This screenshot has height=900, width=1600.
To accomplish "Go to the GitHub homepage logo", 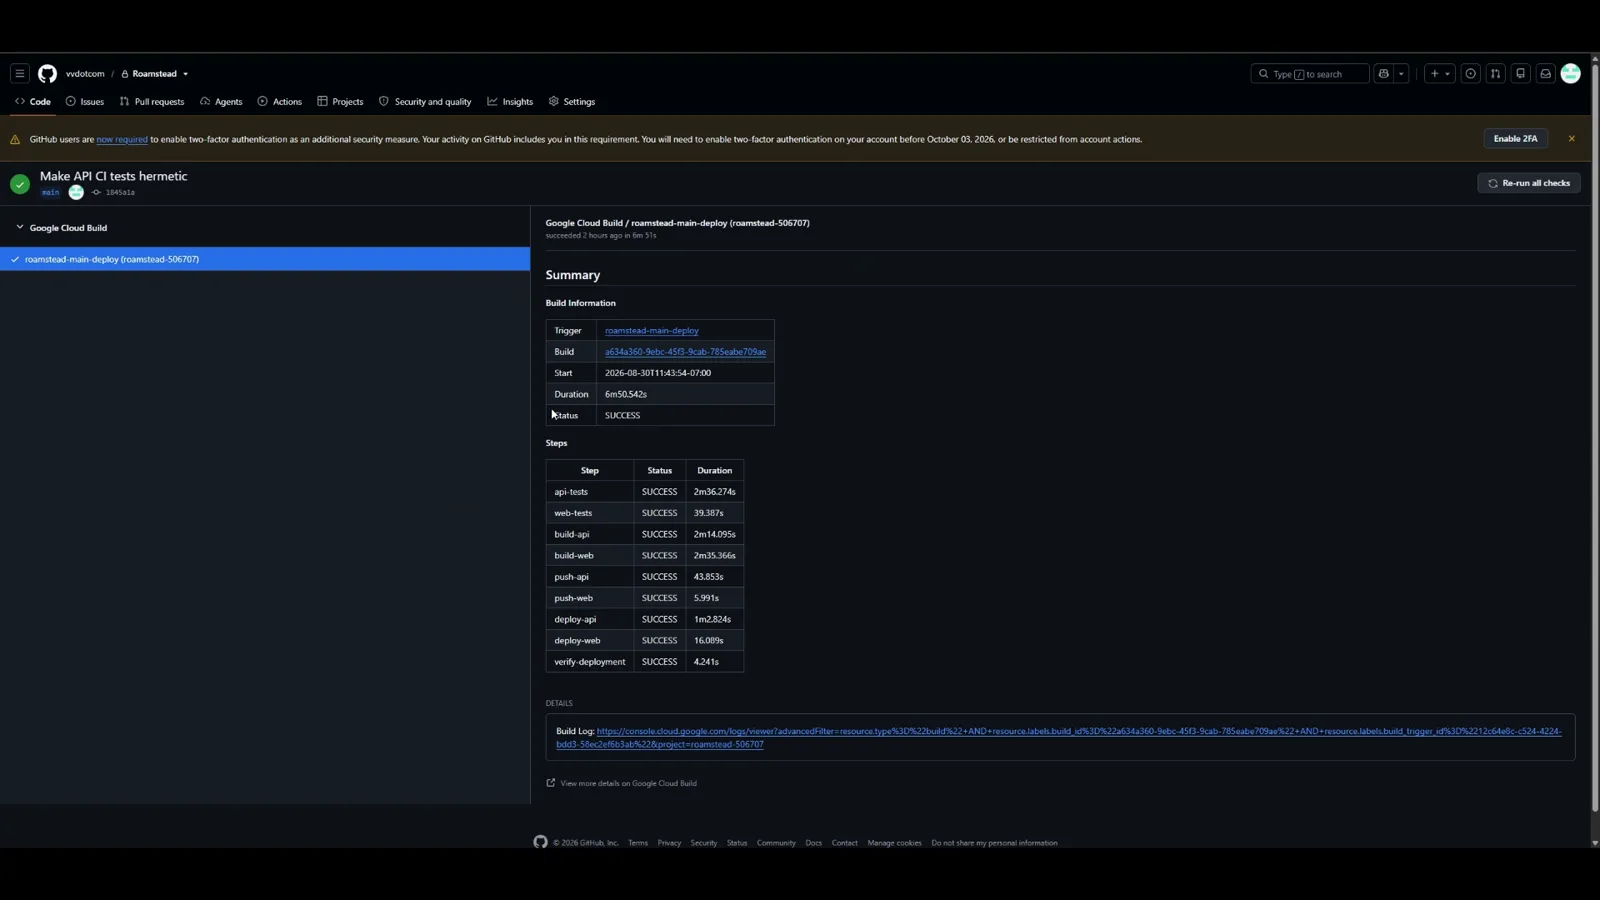I will (x=47, y=74).
